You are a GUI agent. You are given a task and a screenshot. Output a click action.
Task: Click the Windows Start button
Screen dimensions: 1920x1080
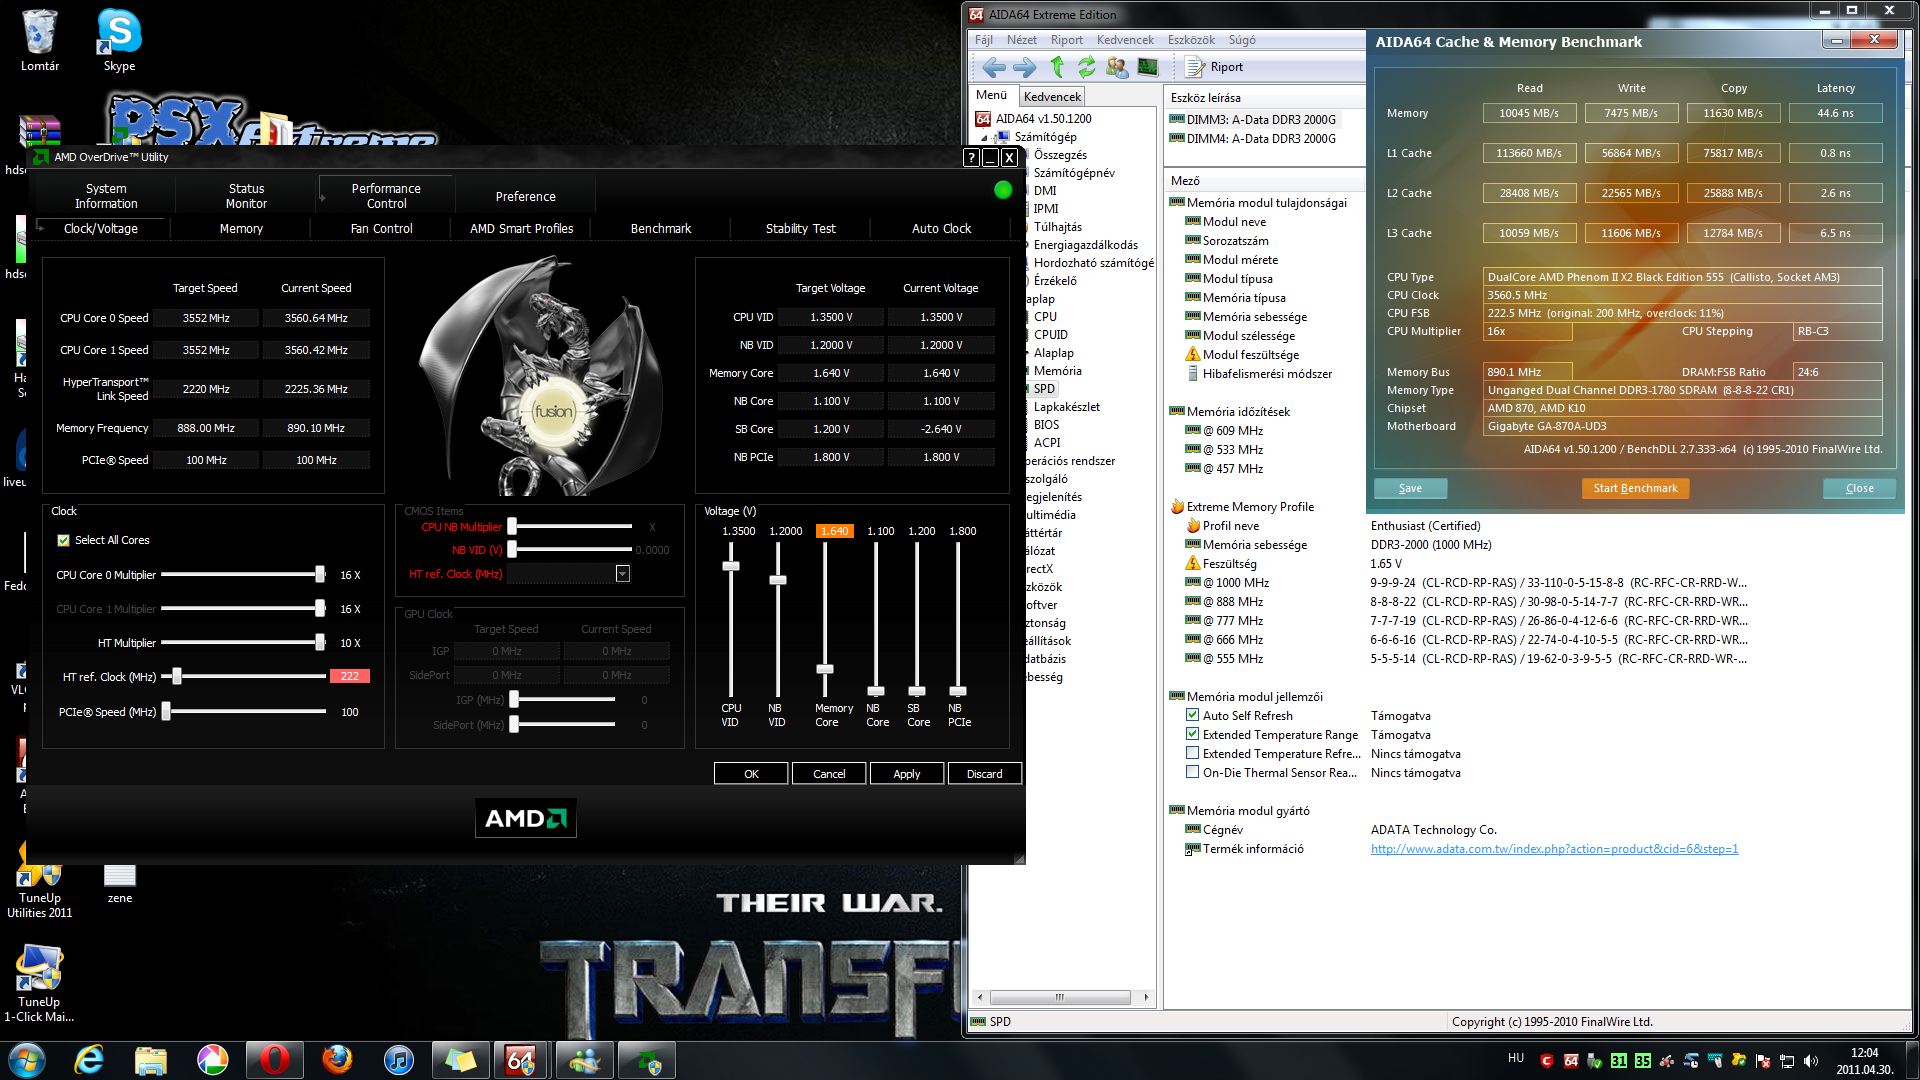26,1060
